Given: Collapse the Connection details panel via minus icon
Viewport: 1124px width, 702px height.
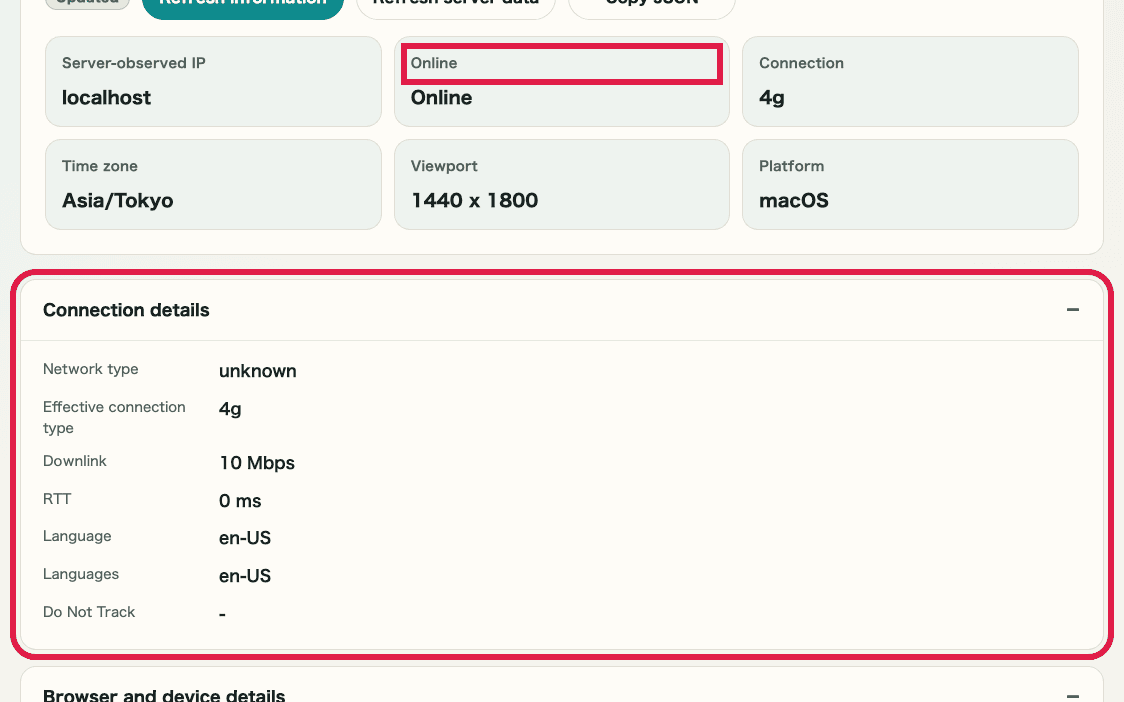Looking at the screenshot, I should (1073, 309).
